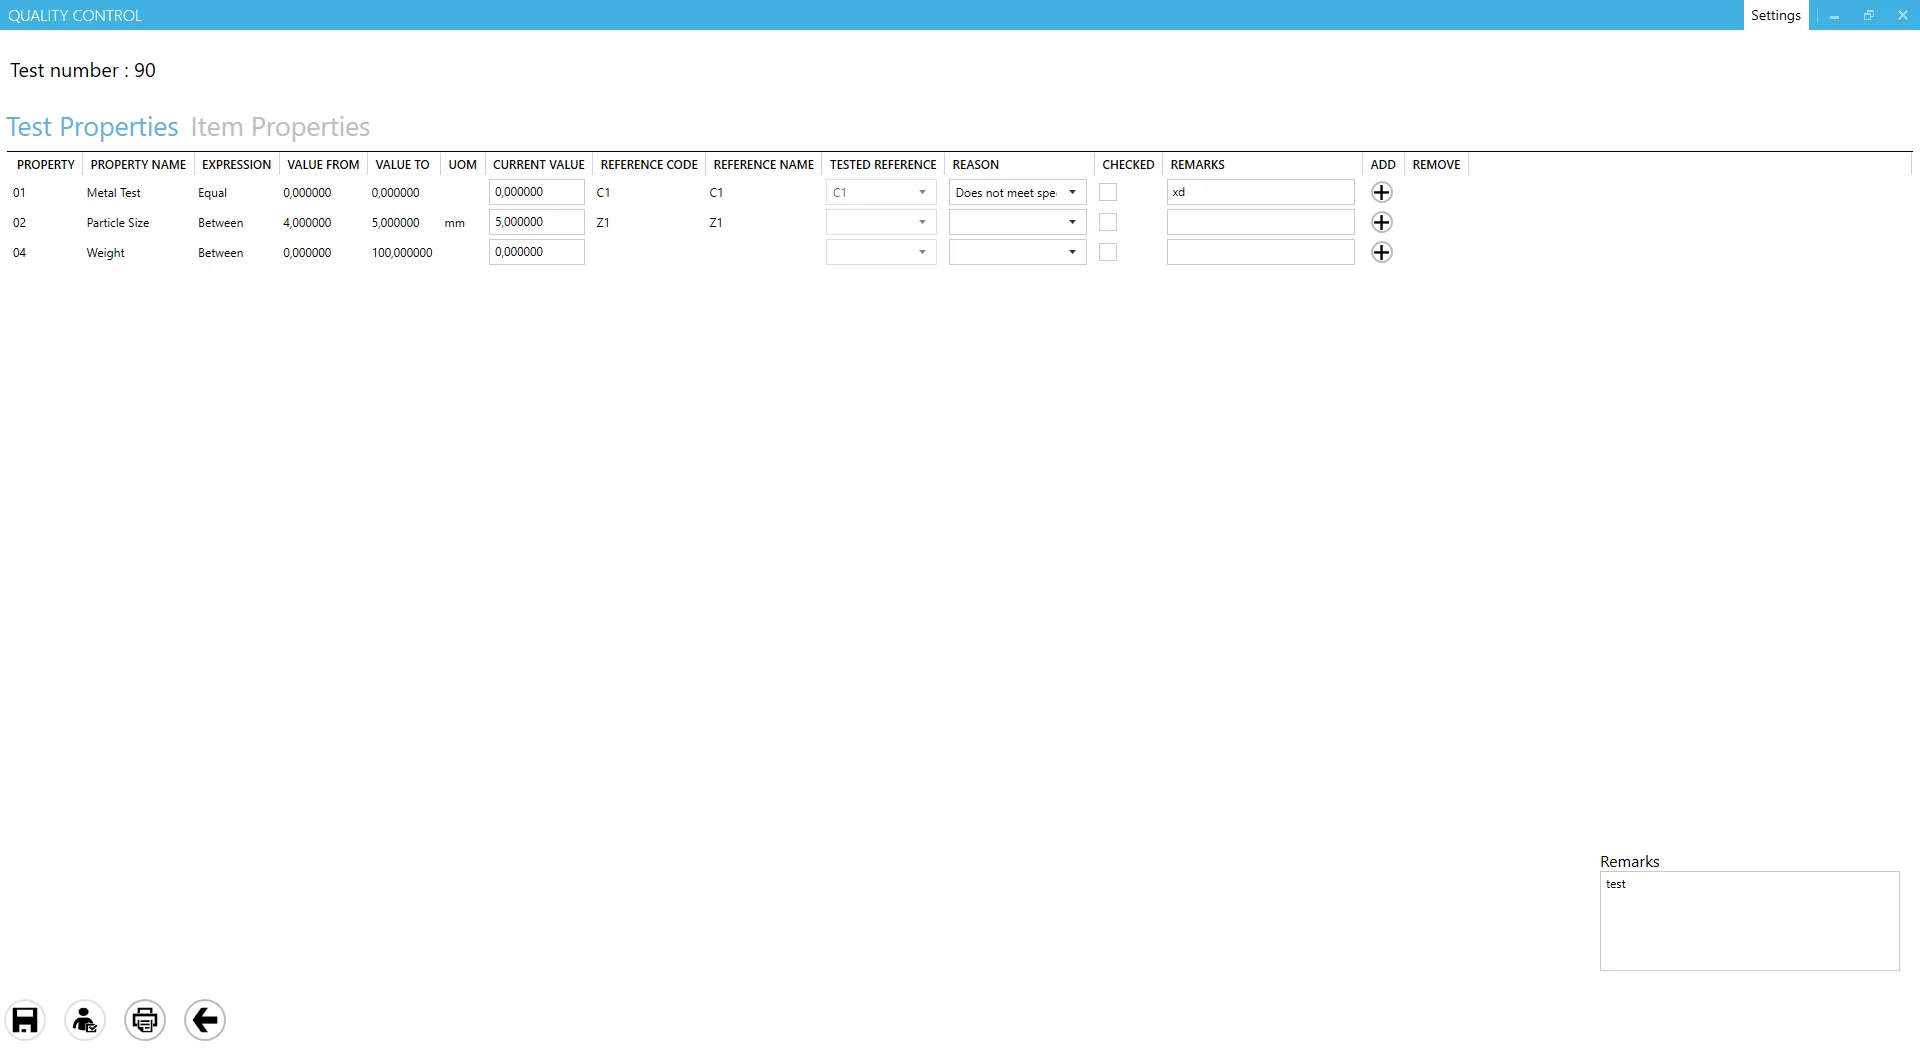The height and width of the screenshot is (1050, 1920).
Task: Sort by REASON column header
Action: coord(1019,165)
